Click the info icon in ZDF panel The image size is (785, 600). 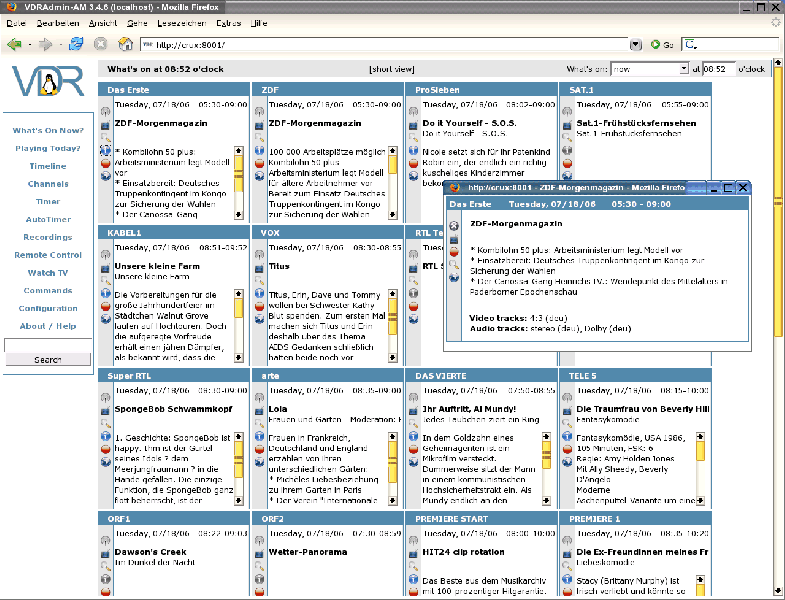259,152
